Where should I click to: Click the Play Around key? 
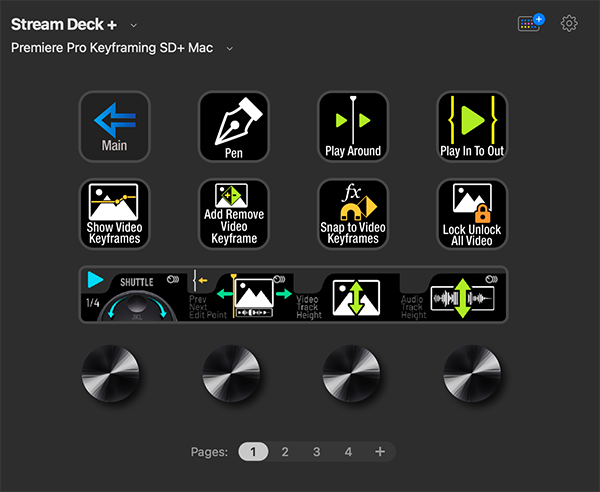(x=353, y=127)
